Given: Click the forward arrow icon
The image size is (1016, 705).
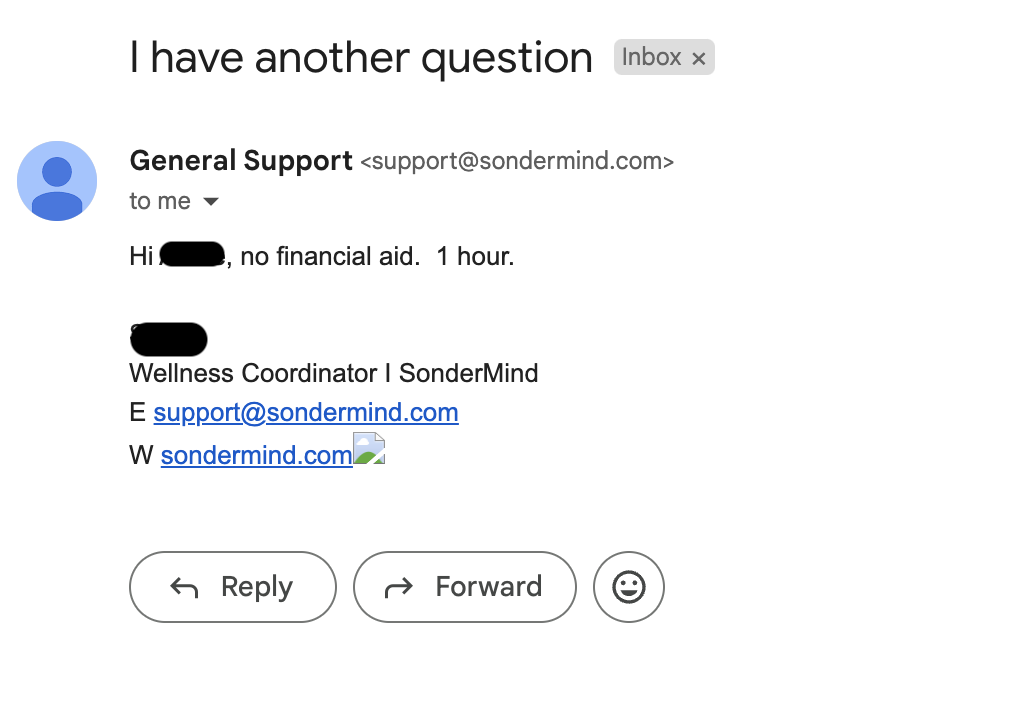Looking at the screenshot, I should pyautogui.click(x=399, y=587).
